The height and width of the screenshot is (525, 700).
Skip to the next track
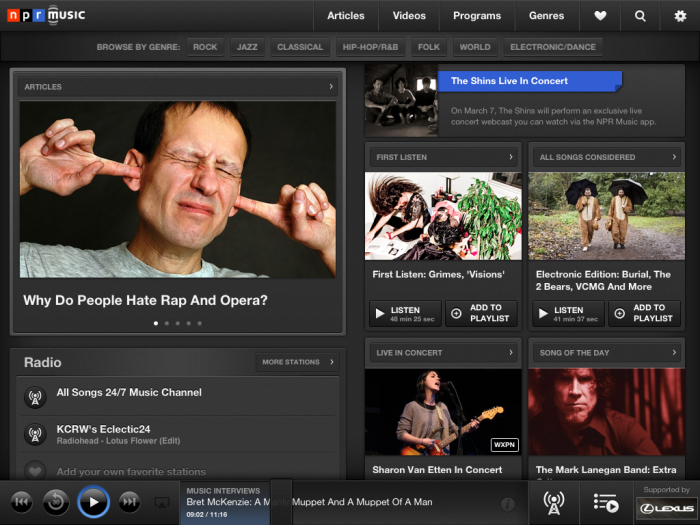129,502
